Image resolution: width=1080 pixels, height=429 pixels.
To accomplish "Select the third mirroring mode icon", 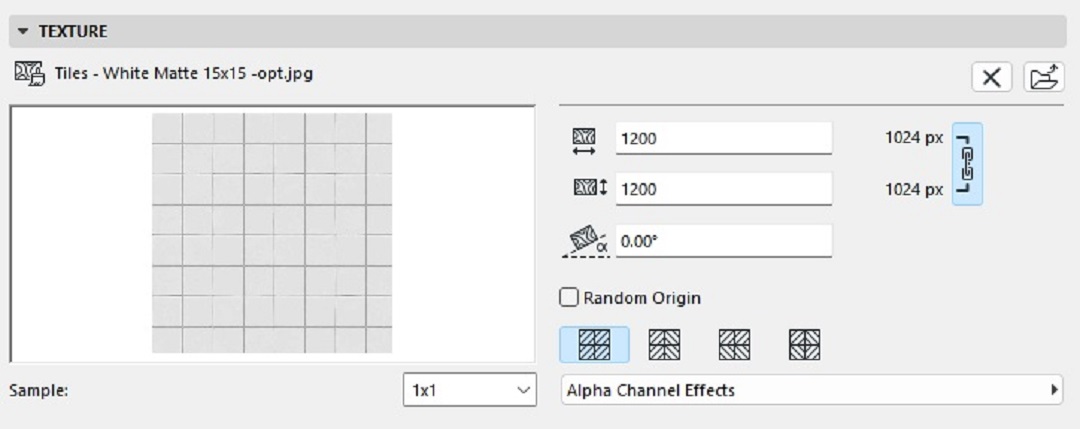I will coord(734,344).
